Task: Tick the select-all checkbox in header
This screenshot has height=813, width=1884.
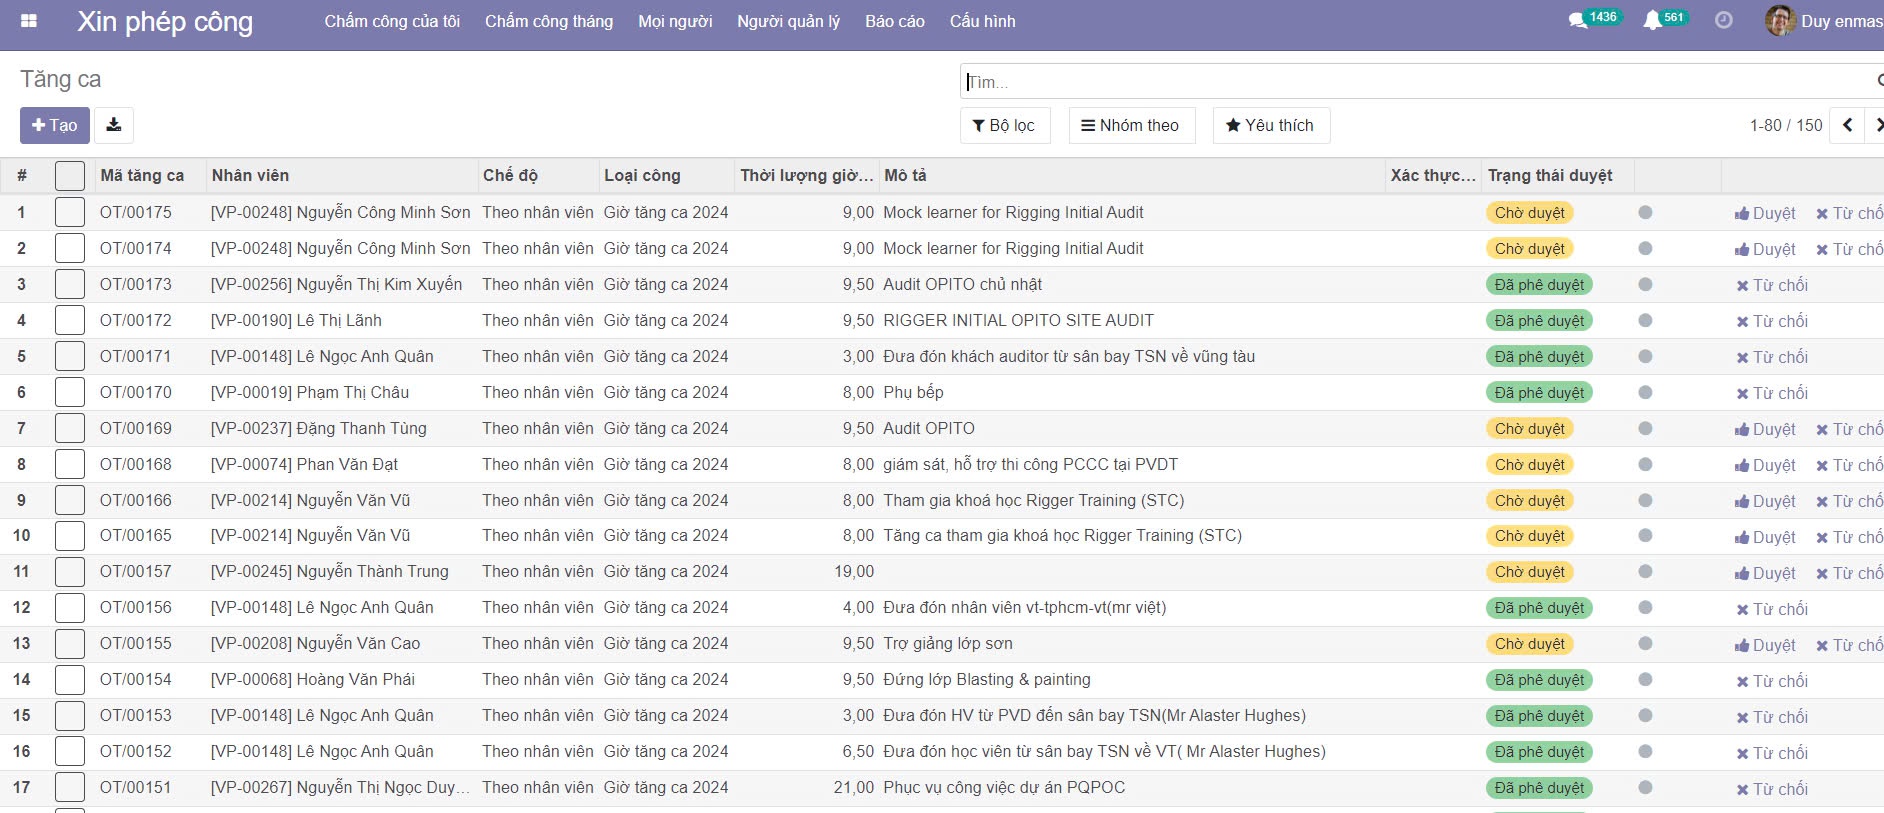Action: click(x=70, y=176)
